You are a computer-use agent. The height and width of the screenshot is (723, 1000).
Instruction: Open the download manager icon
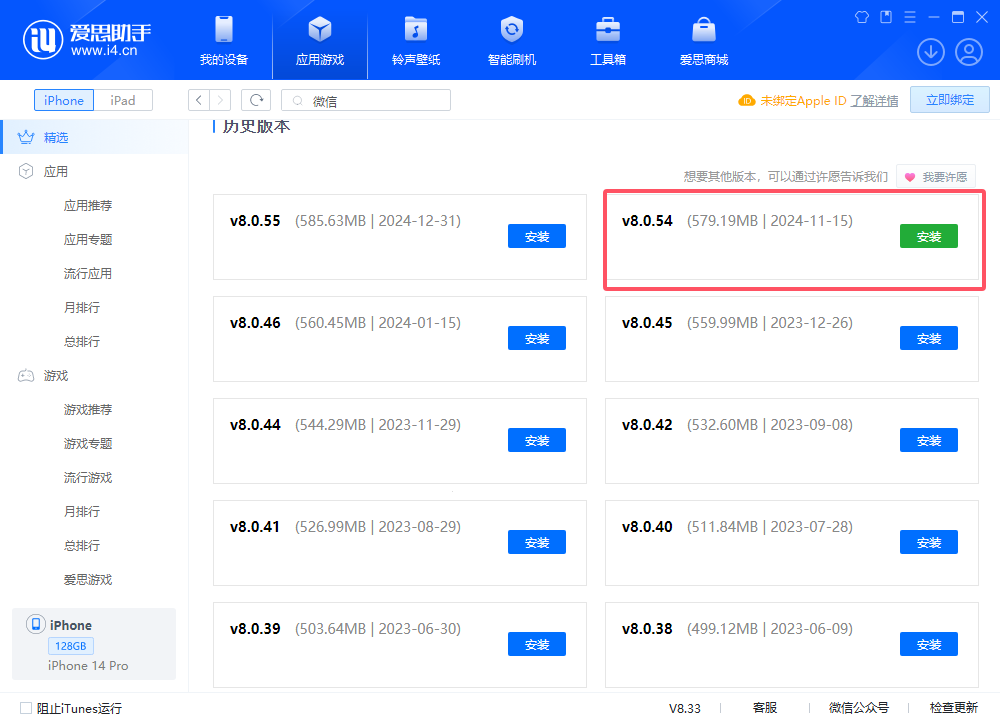930,51
